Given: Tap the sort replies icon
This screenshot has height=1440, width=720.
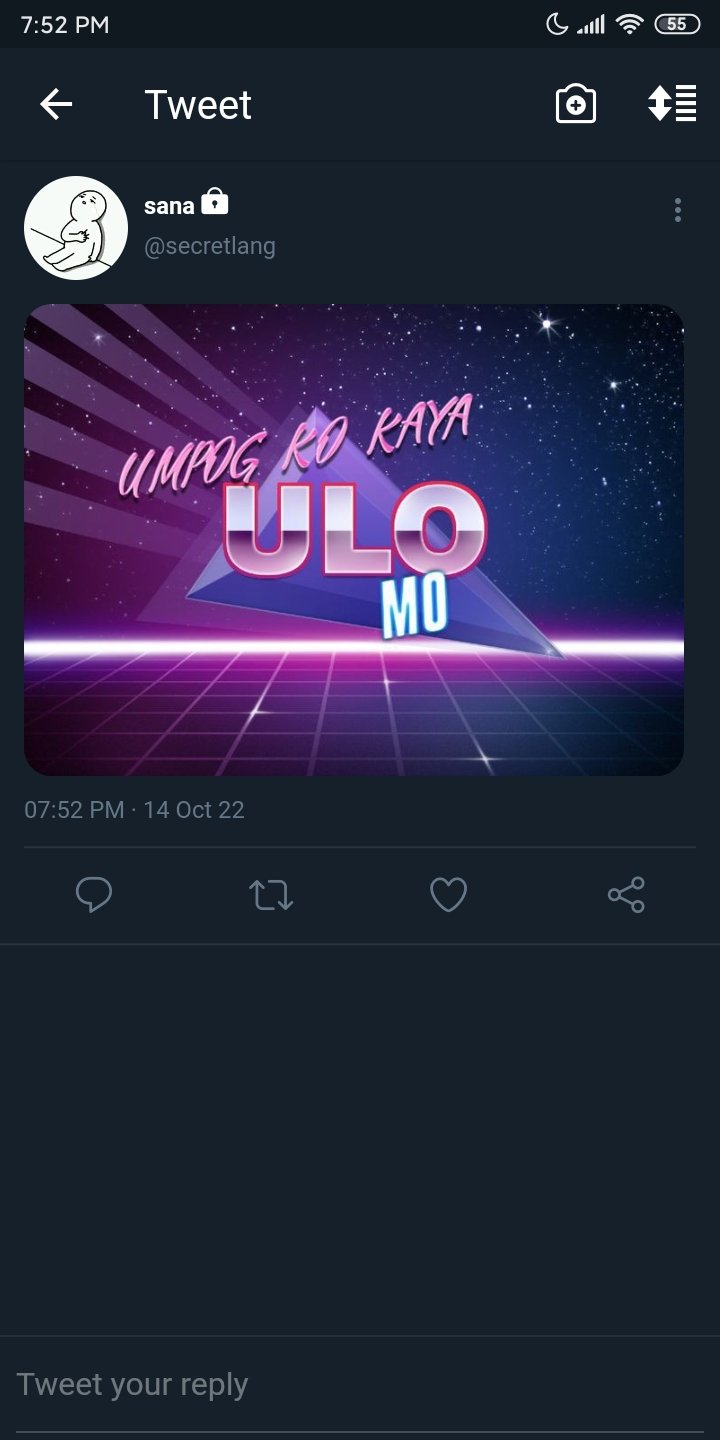Looking at the screenshot, I should pyautogui.click(x=672, y=104).
